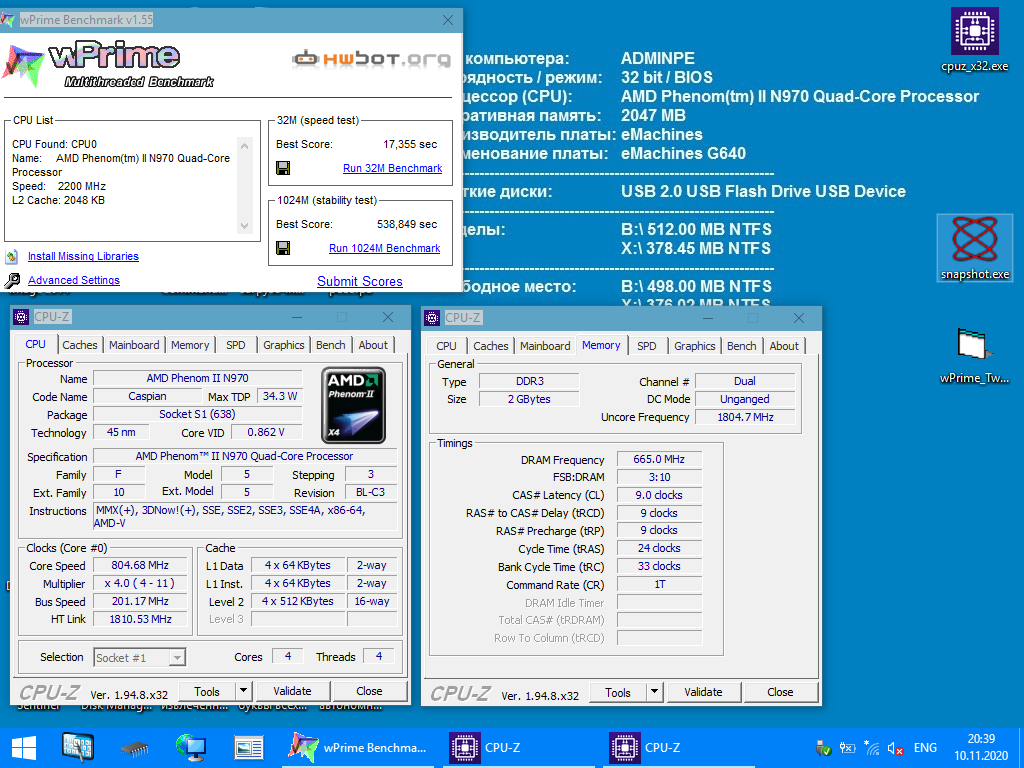The width and height of the screenshot is (1024, 768).
Task: Open Graphics tab in right CPU-Z
Action: [x=694, y=345]
